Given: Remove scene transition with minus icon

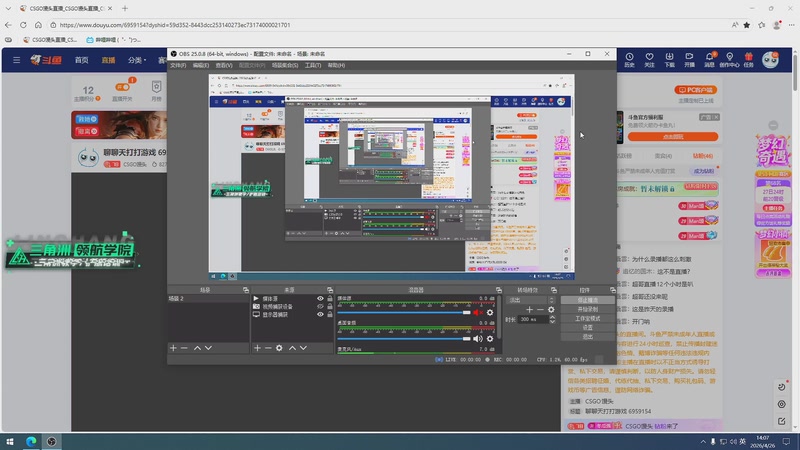Looking at the screenshot, I should pos(540,310).
